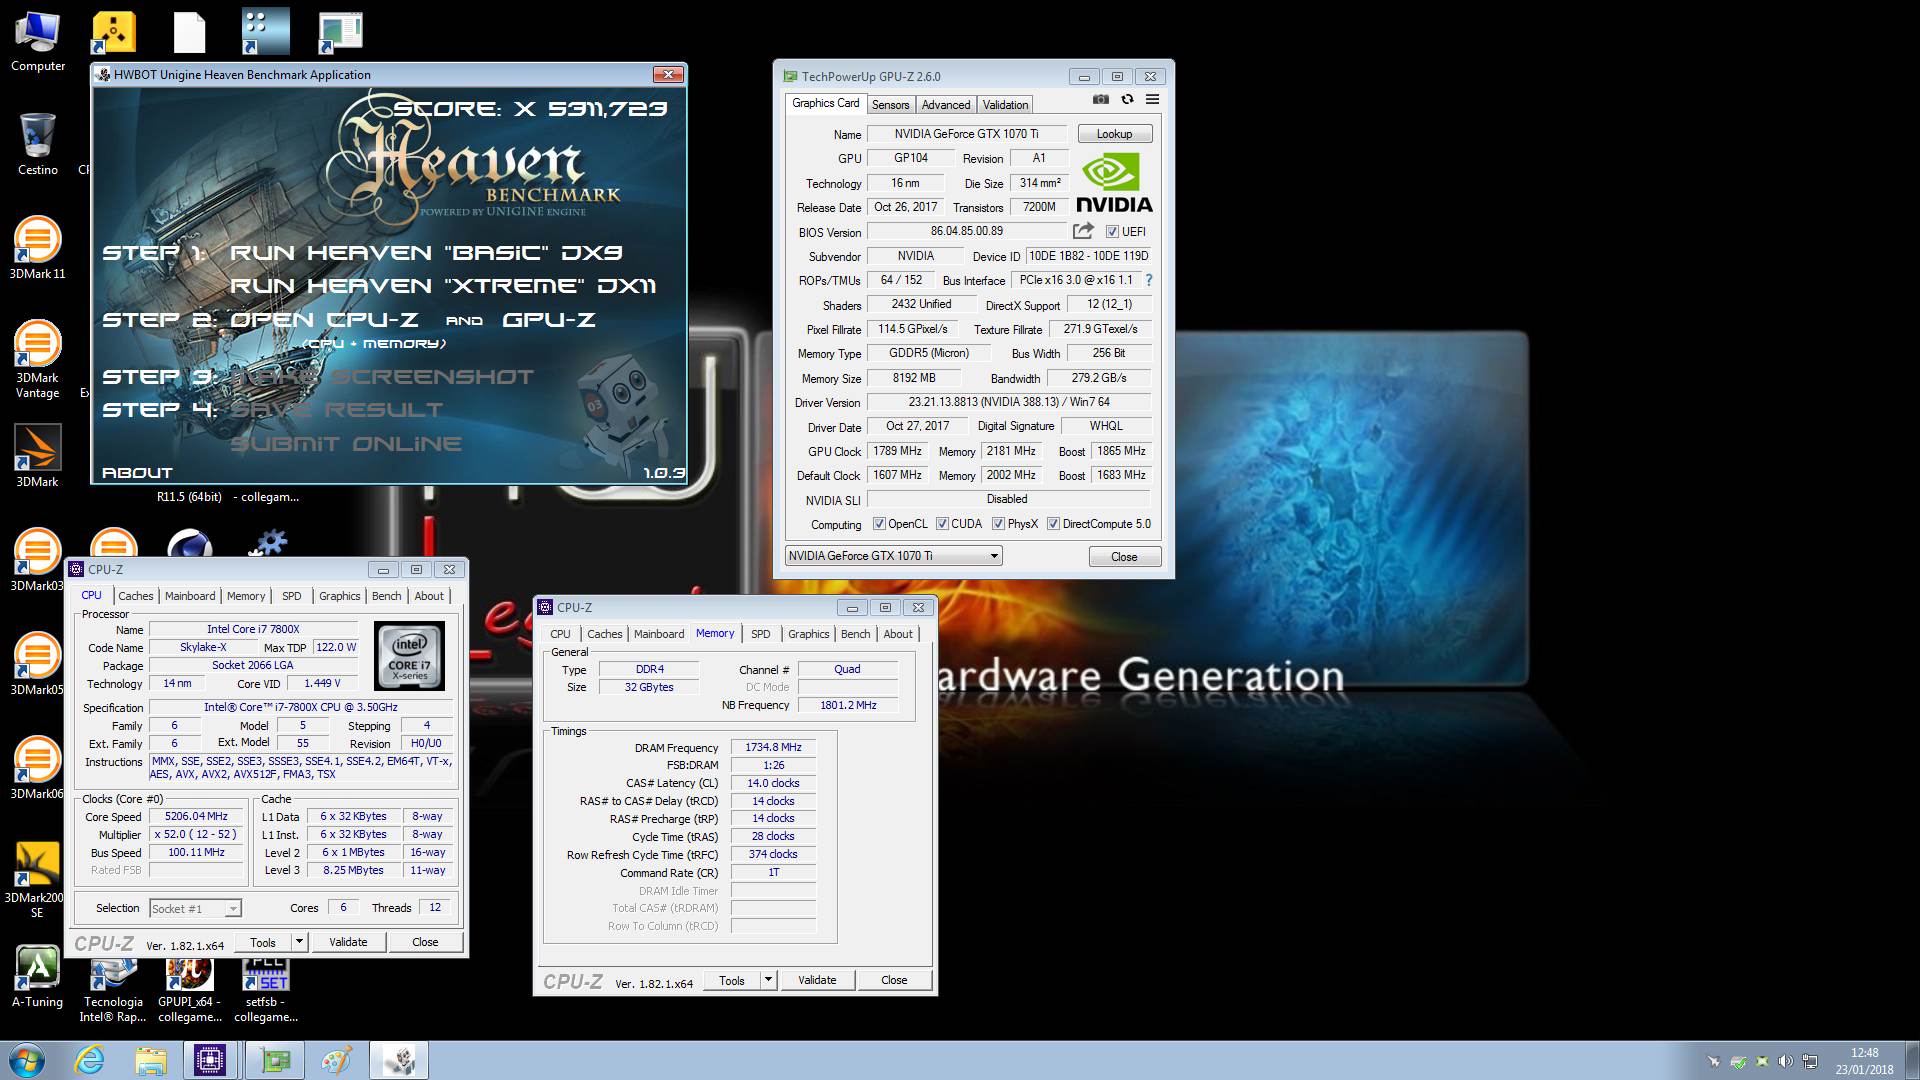Open Windows Explorer folder in taskbar
1920x1080 pixels.
click(150, 1060)
